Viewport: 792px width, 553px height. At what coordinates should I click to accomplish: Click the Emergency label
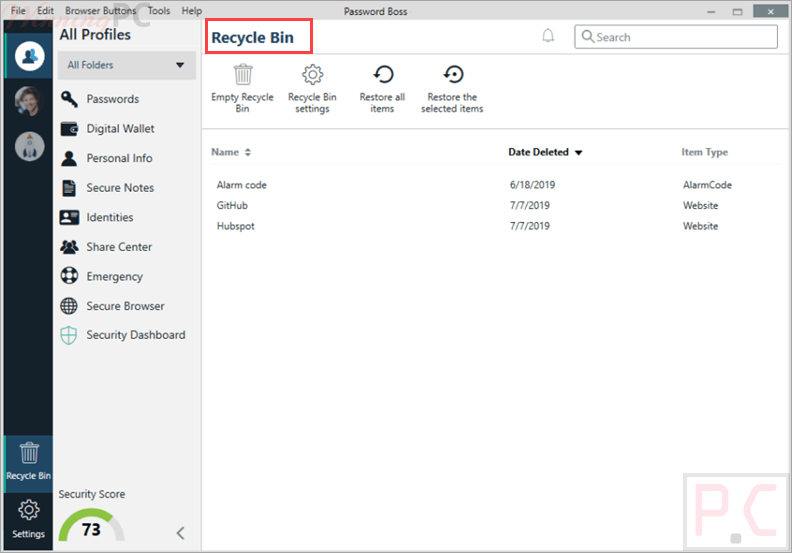pyautogui.click(x=115, y=277)
